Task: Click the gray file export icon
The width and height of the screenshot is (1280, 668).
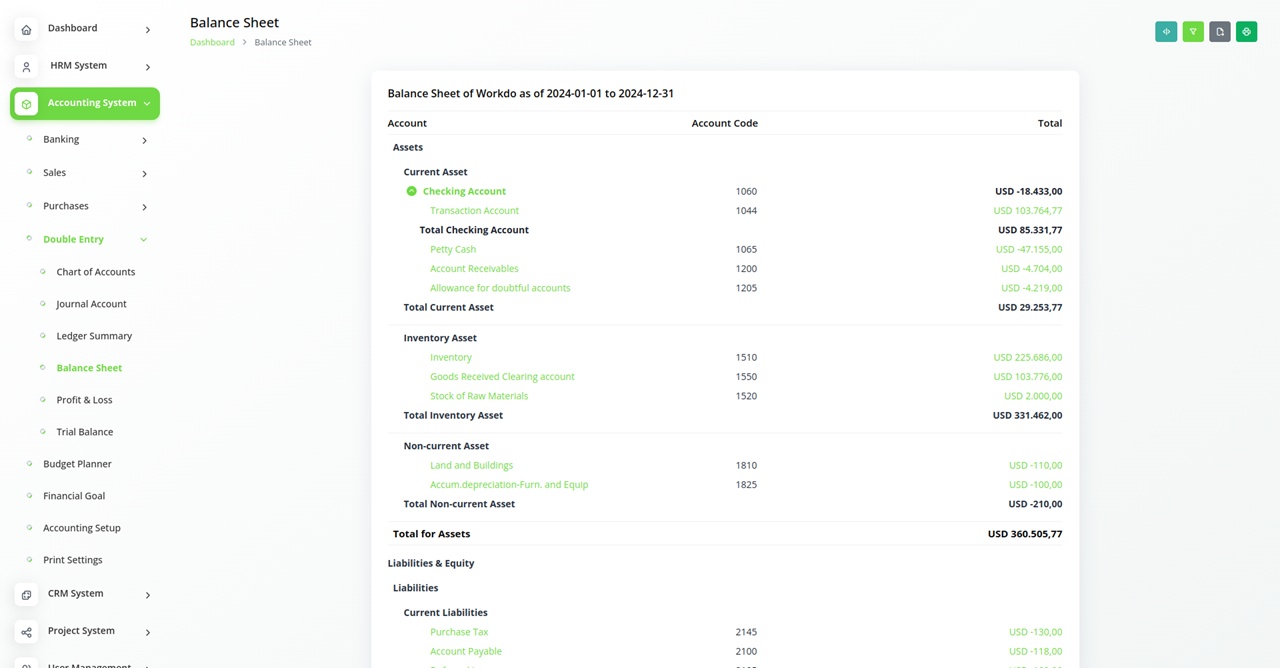Action: click(x=1220, y=32)
